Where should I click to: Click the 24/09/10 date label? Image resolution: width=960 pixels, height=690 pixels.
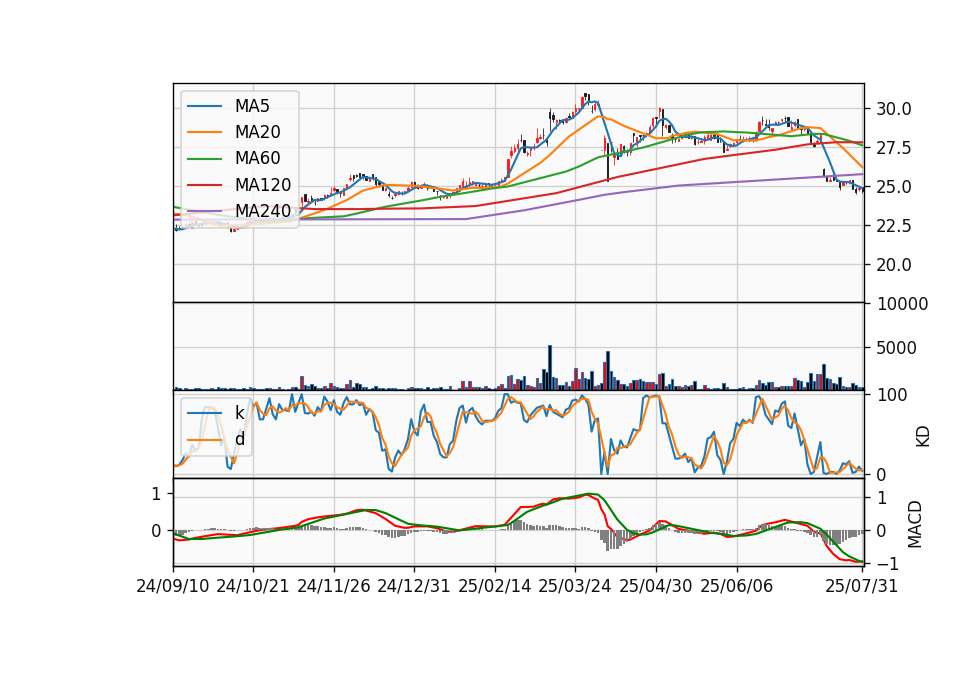[x=173, y=586]
